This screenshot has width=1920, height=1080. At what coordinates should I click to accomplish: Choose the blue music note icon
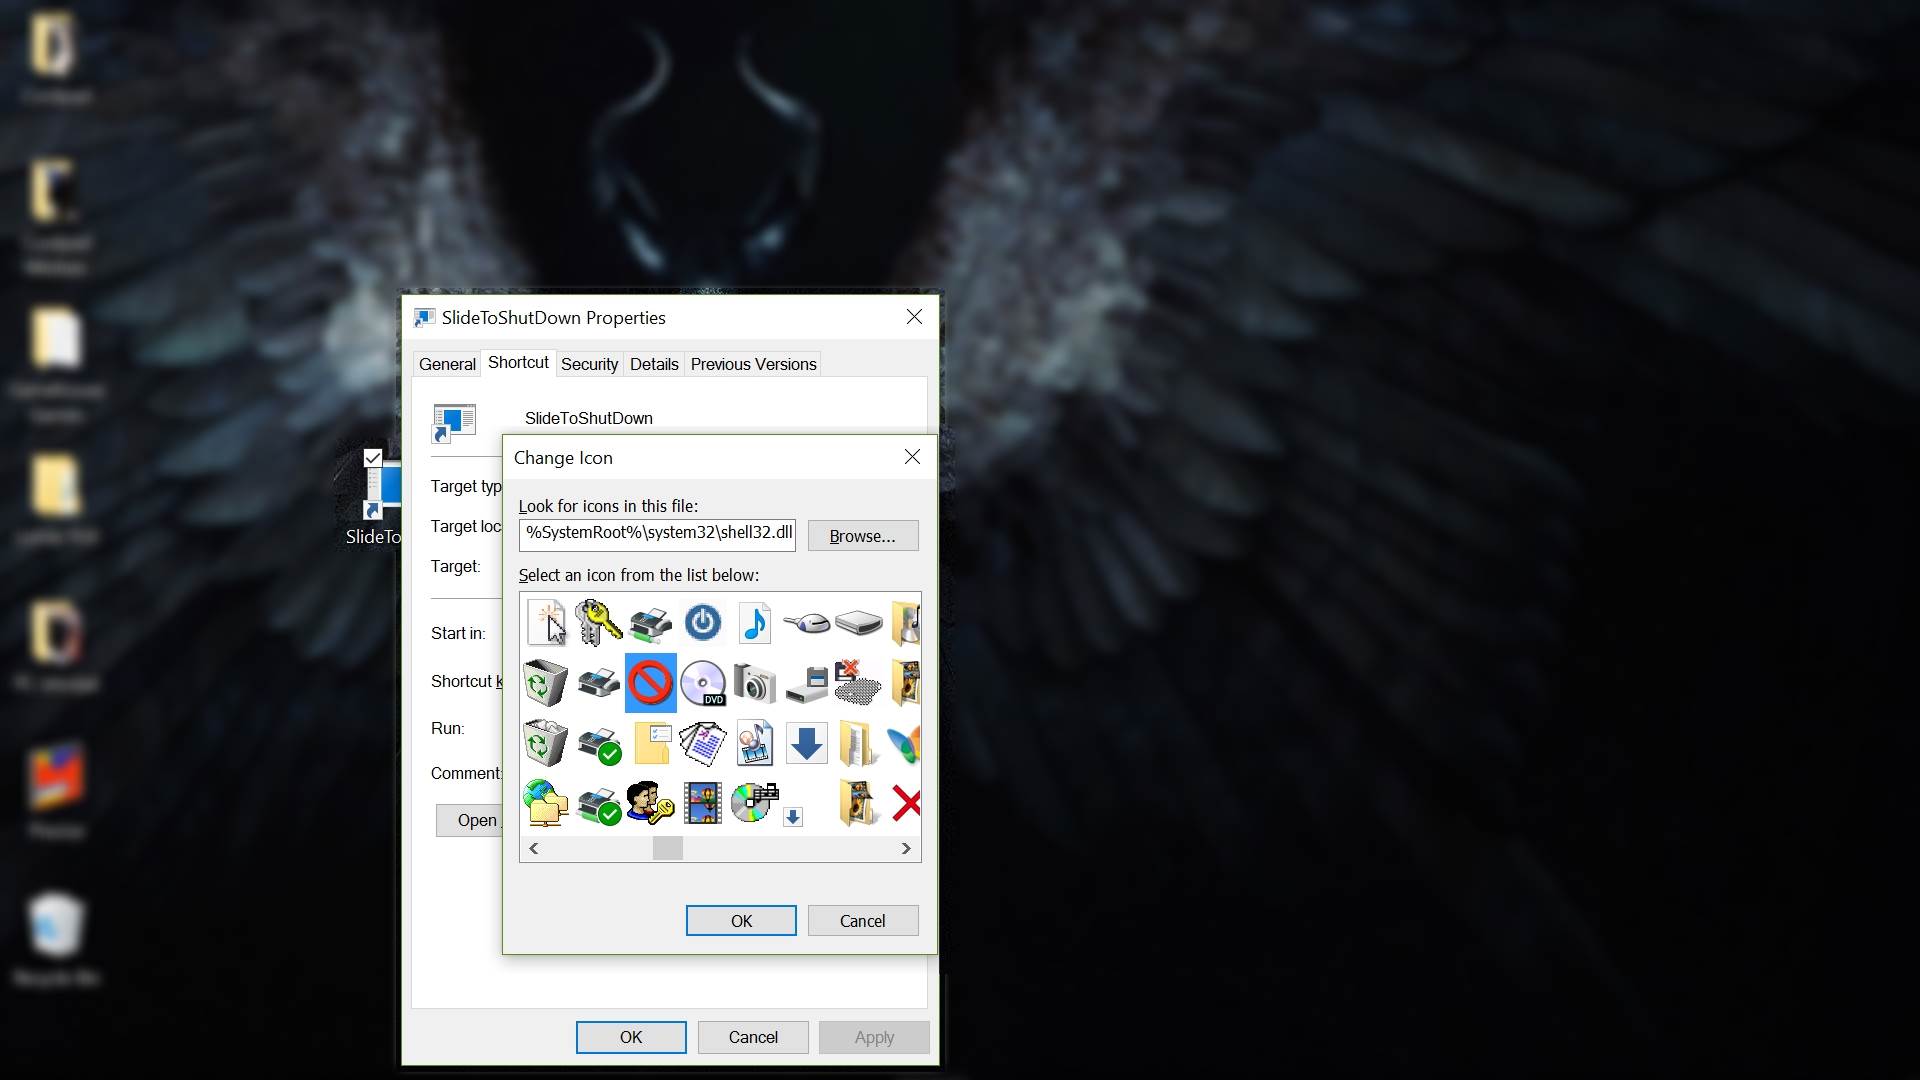754,623
